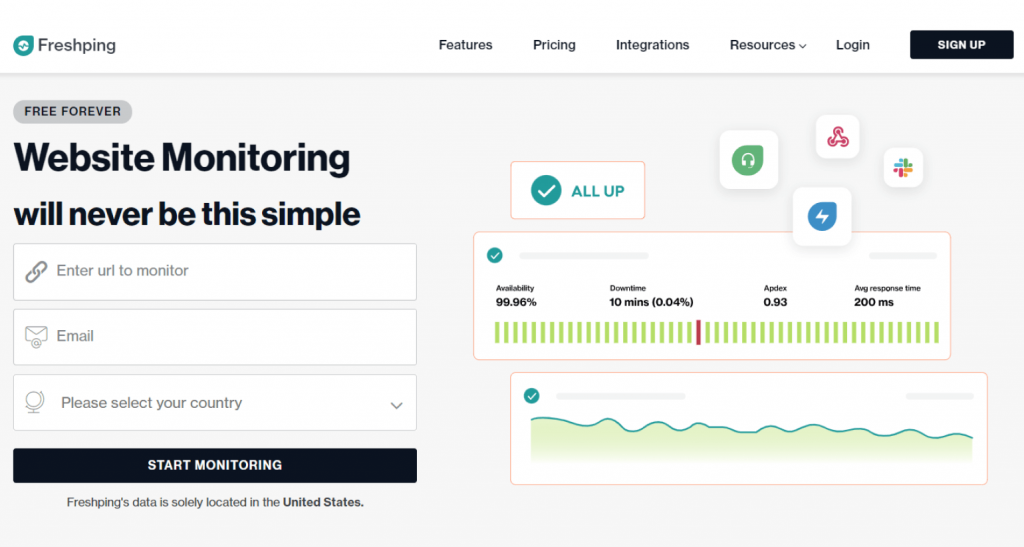Viewport: 1024px width, 547px height.
Task: Click the bold United States text
Action: [x=323, y=503]
